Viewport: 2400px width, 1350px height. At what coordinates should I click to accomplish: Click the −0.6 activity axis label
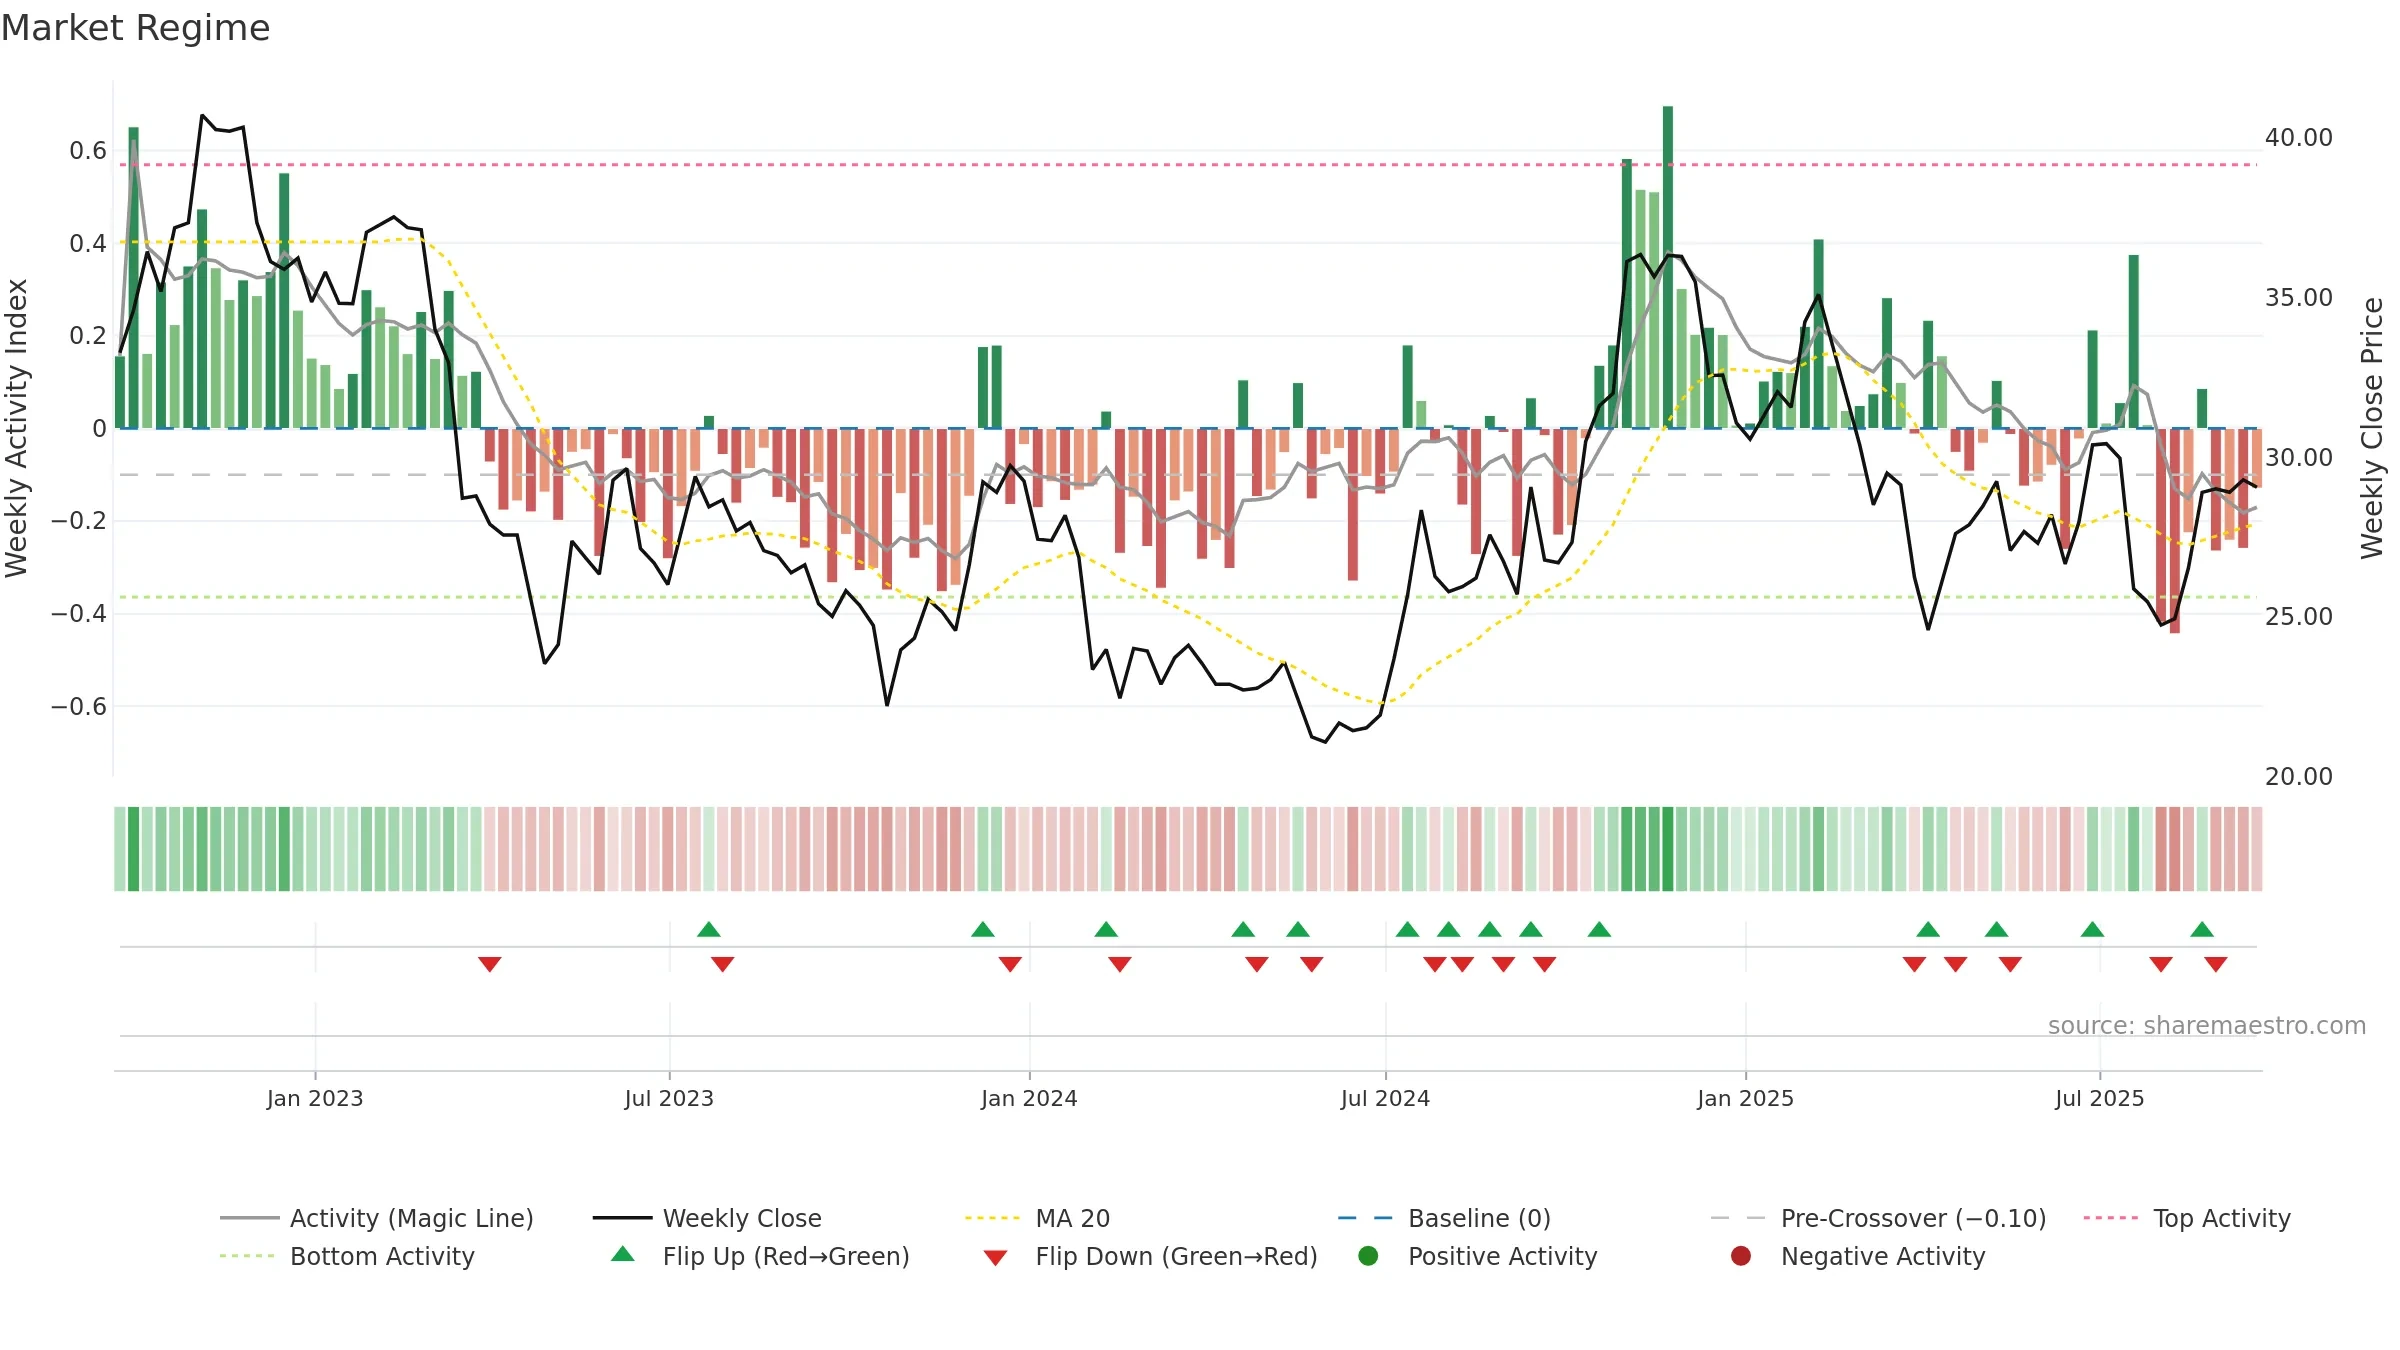click(x=79, y=706)
